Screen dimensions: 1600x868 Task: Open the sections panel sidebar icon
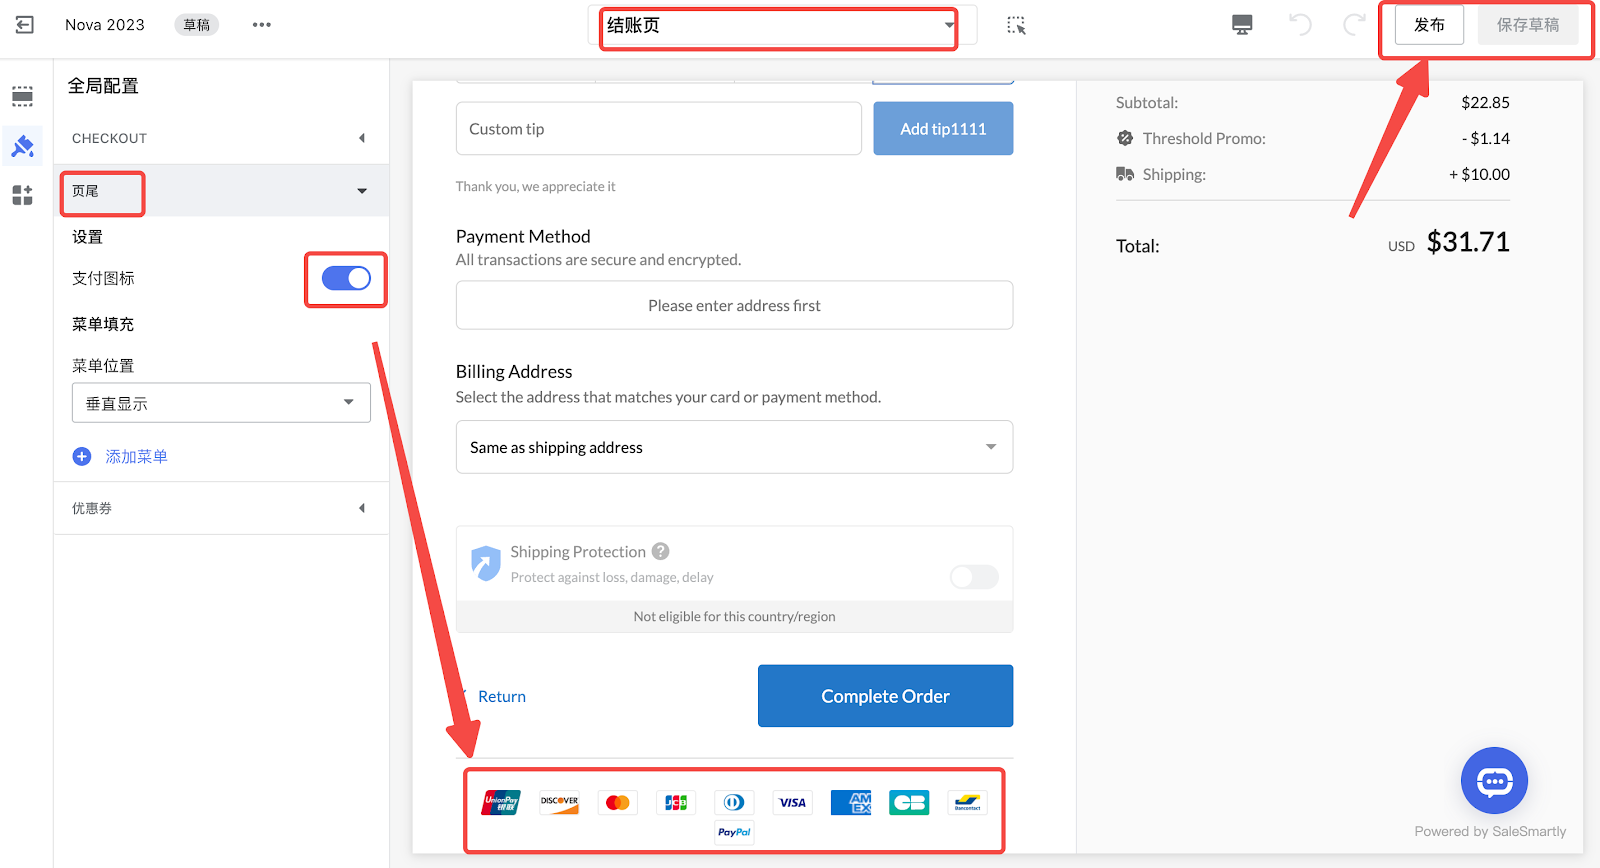tap(22, 96)
